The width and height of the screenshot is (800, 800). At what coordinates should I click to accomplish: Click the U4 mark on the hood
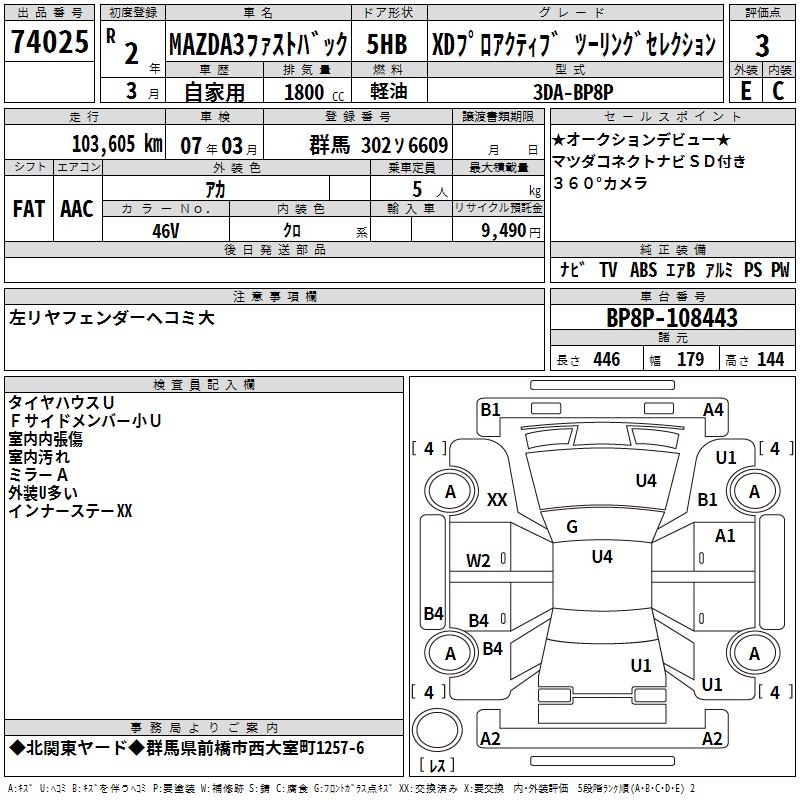tap(645, 480)
